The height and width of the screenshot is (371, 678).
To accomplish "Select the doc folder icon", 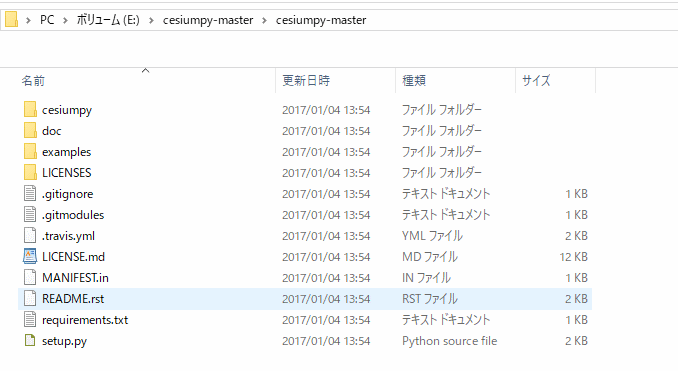I will click(x=30, y=131).
